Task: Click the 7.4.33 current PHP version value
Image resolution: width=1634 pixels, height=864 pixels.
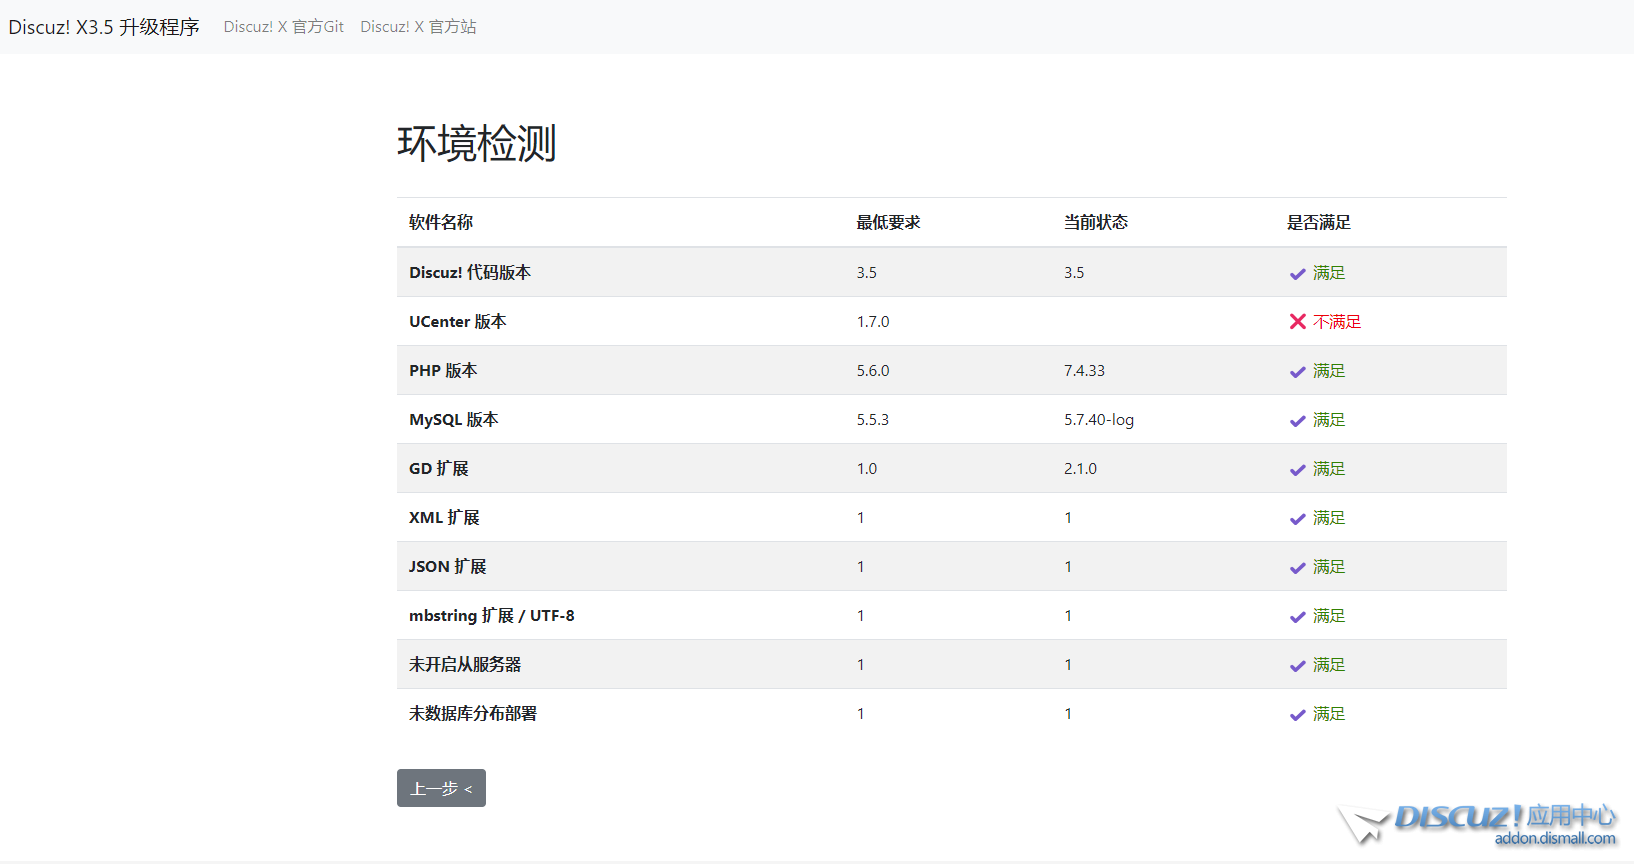Action: 1085,371
